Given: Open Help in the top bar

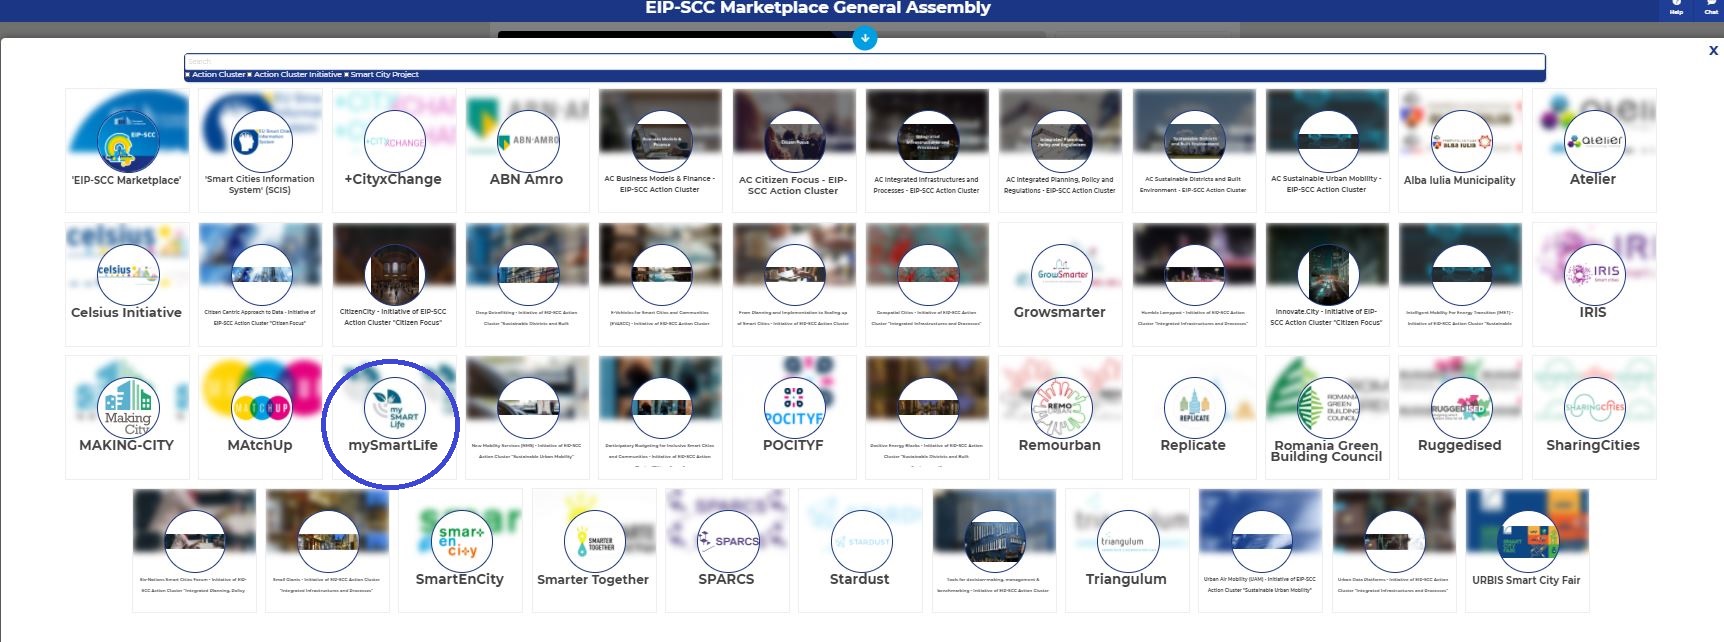Looking at the screenshot, I should click(x=1676, y=9).
